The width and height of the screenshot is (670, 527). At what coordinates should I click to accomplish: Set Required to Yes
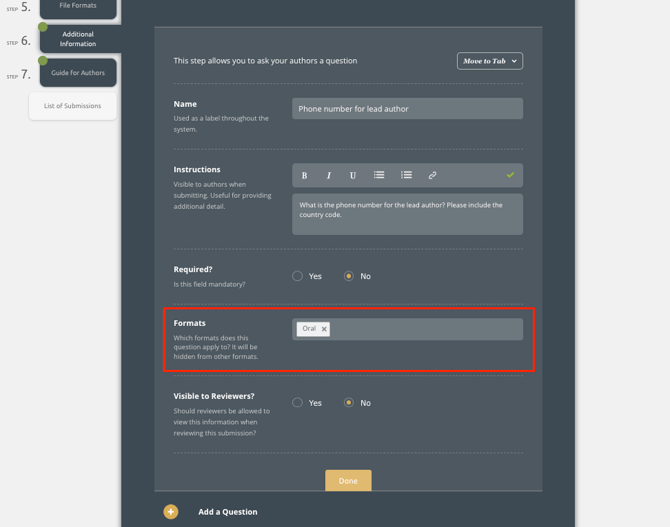click(298, 276)
